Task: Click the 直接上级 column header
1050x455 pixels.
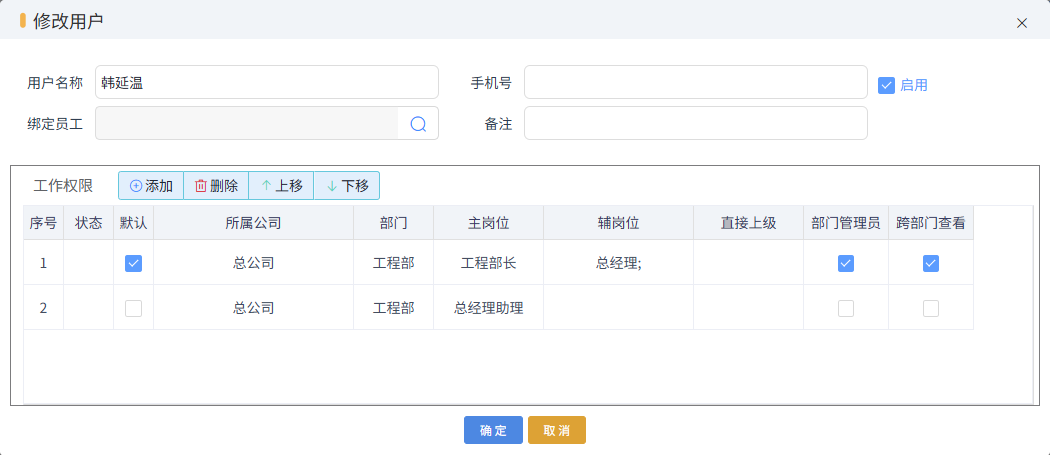Action: [749, 223]
